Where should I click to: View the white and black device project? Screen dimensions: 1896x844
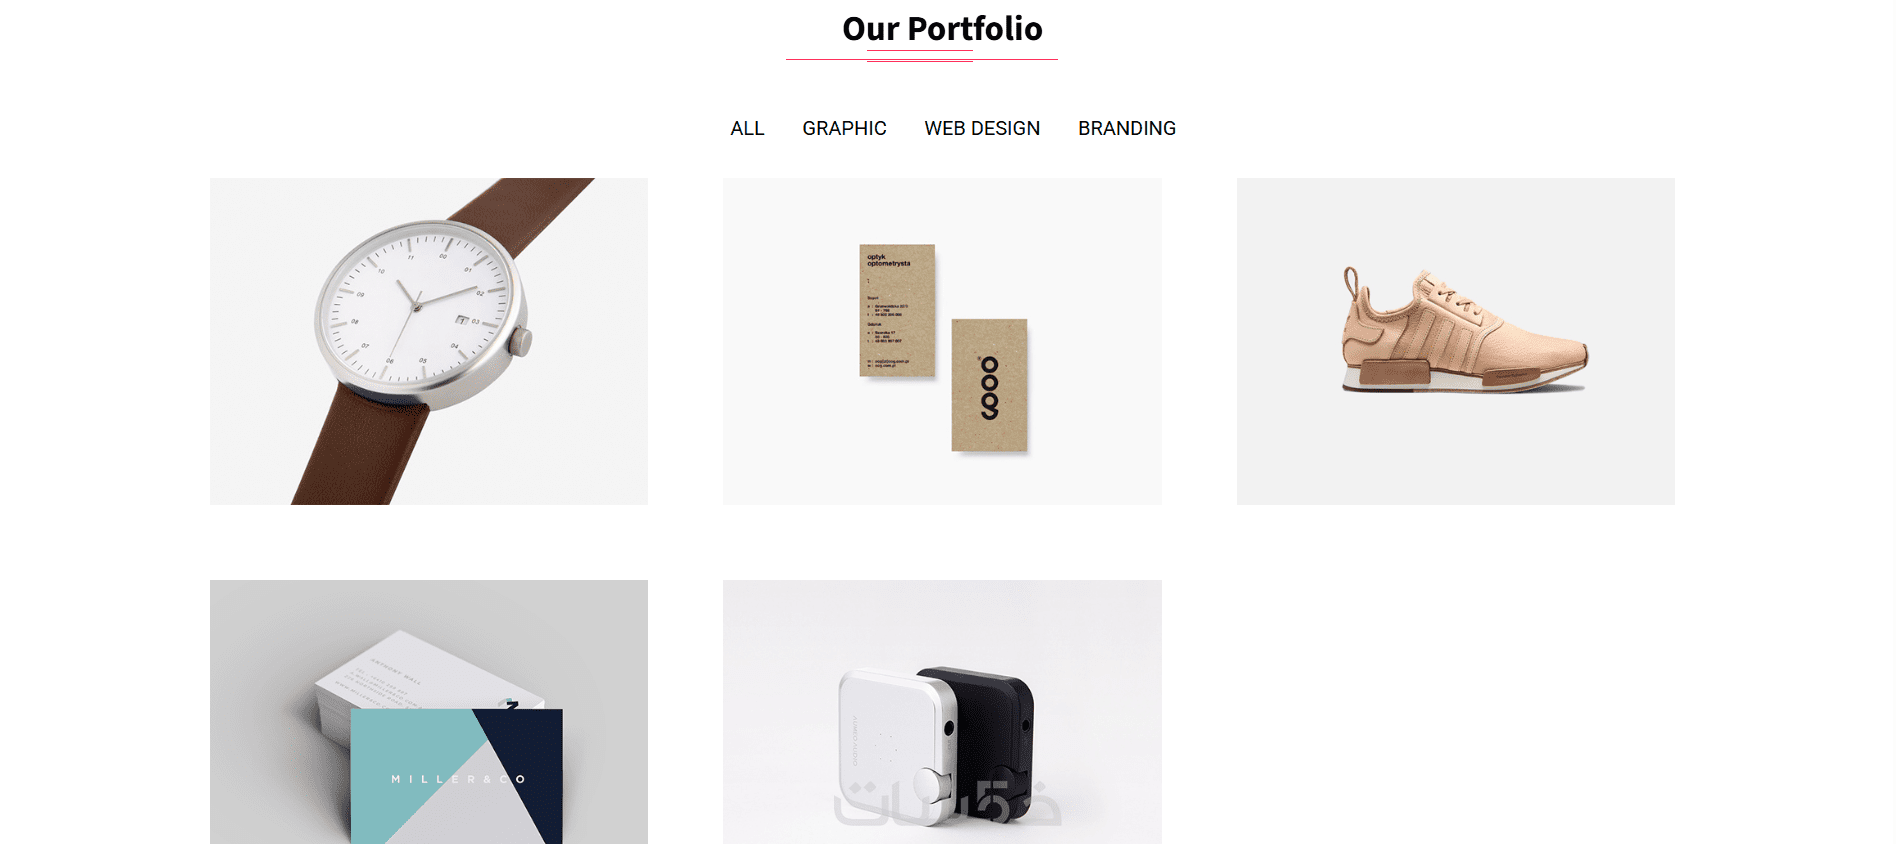tap(942, 712)
